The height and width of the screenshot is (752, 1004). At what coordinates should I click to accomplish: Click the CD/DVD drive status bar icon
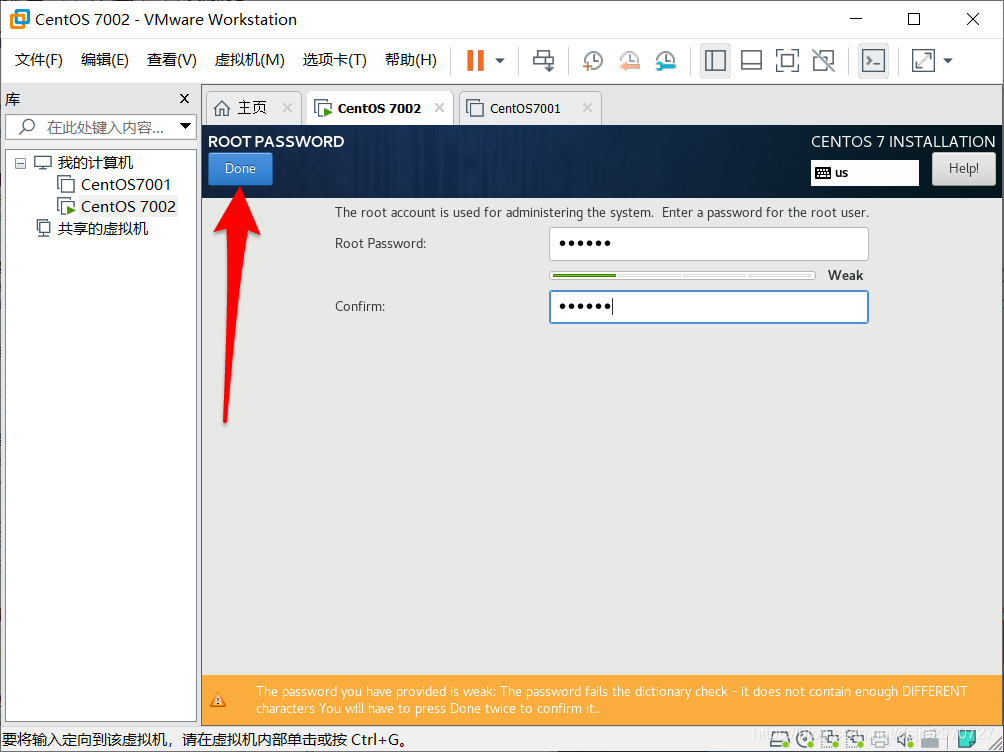(805, 740)
